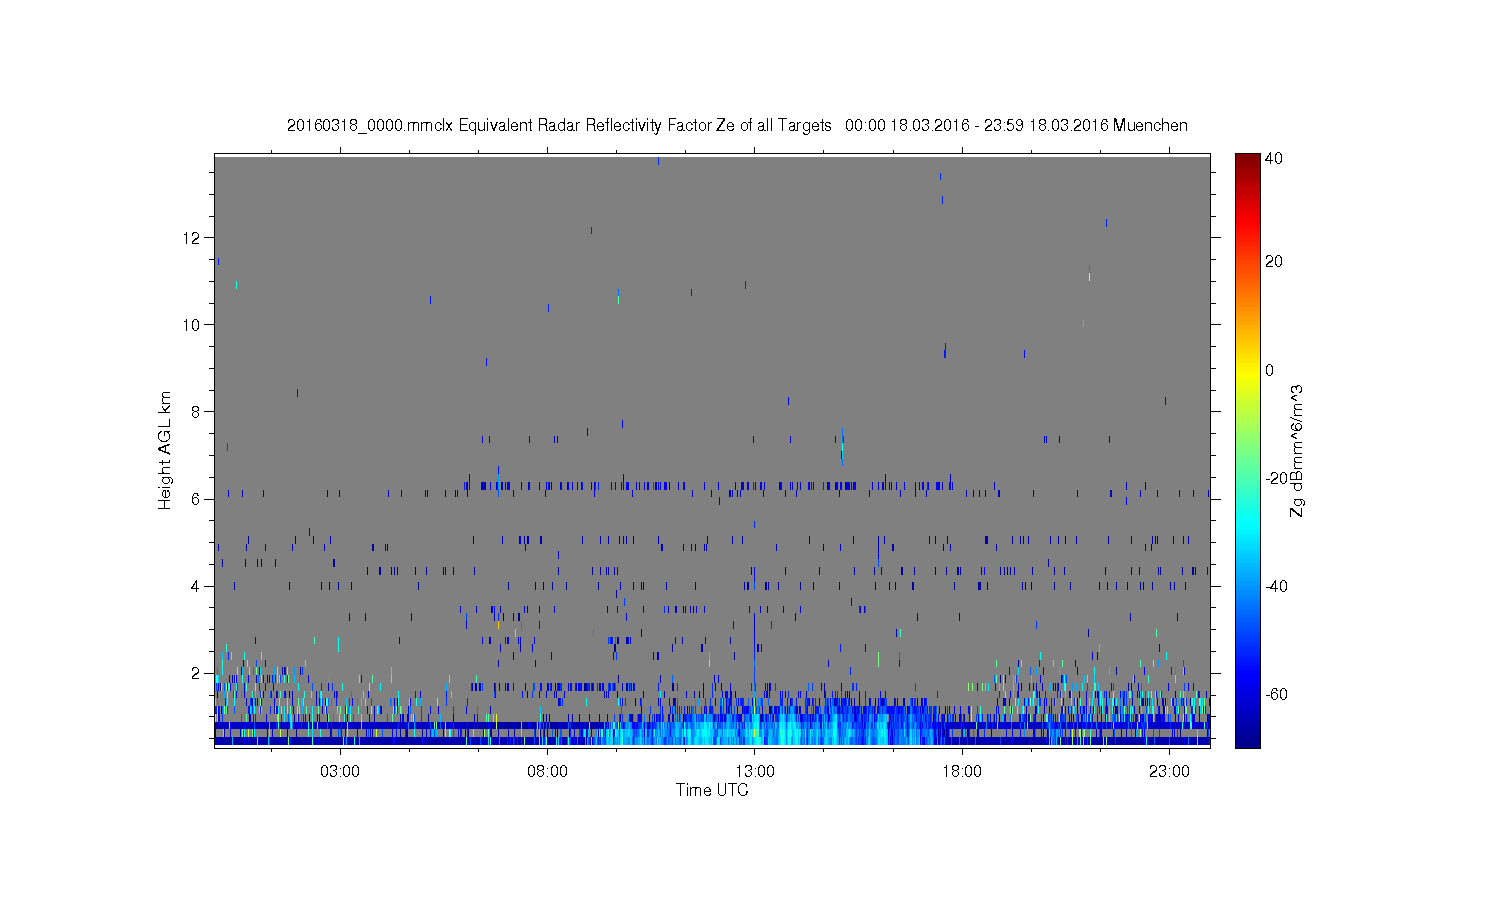1500x900 pixels.
Task: Click the yellow region of the colorbar
Action: click(x=1247, y=371)
